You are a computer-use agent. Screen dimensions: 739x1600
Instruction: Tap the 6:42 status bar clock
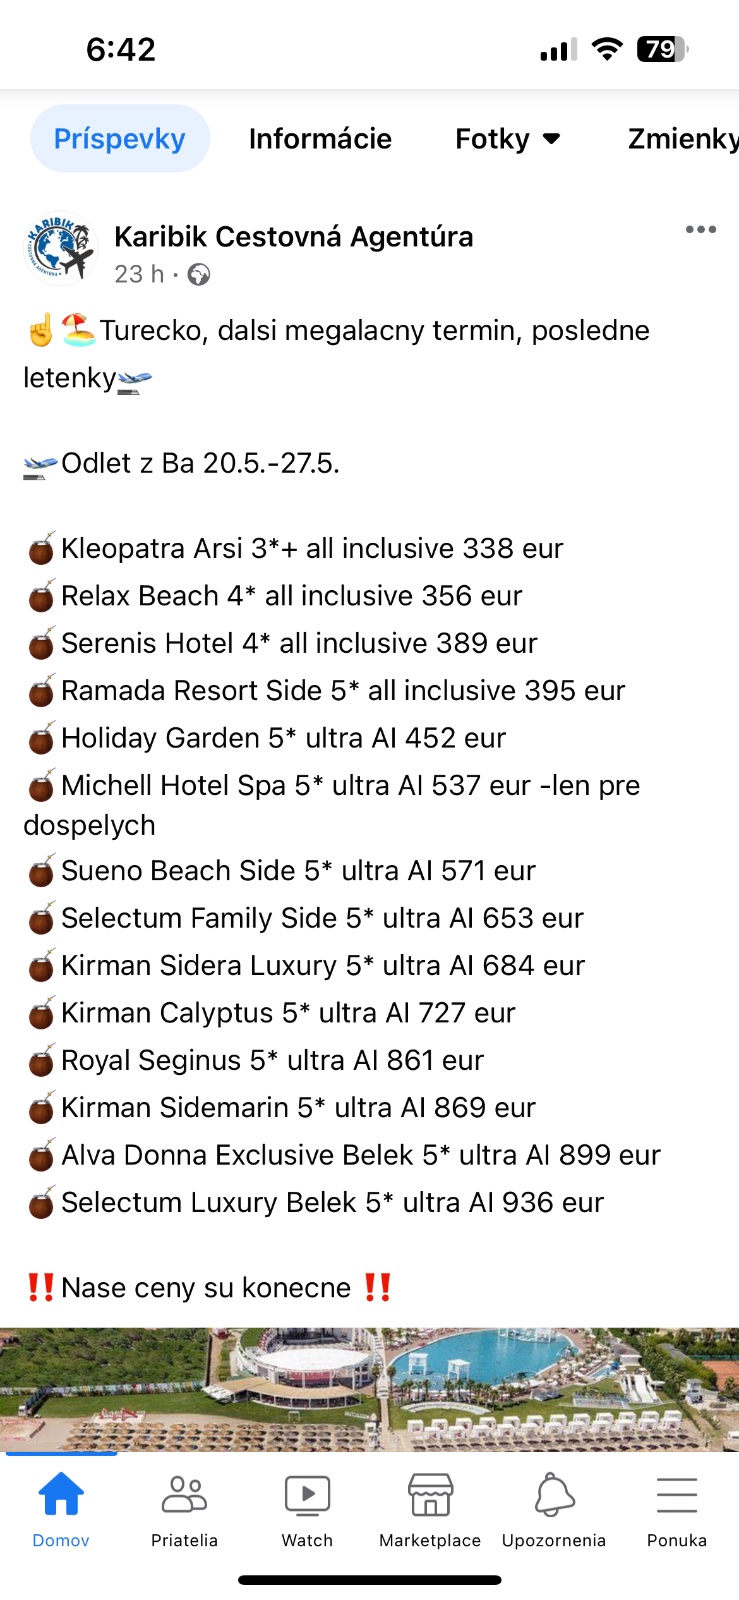(121, 49)
